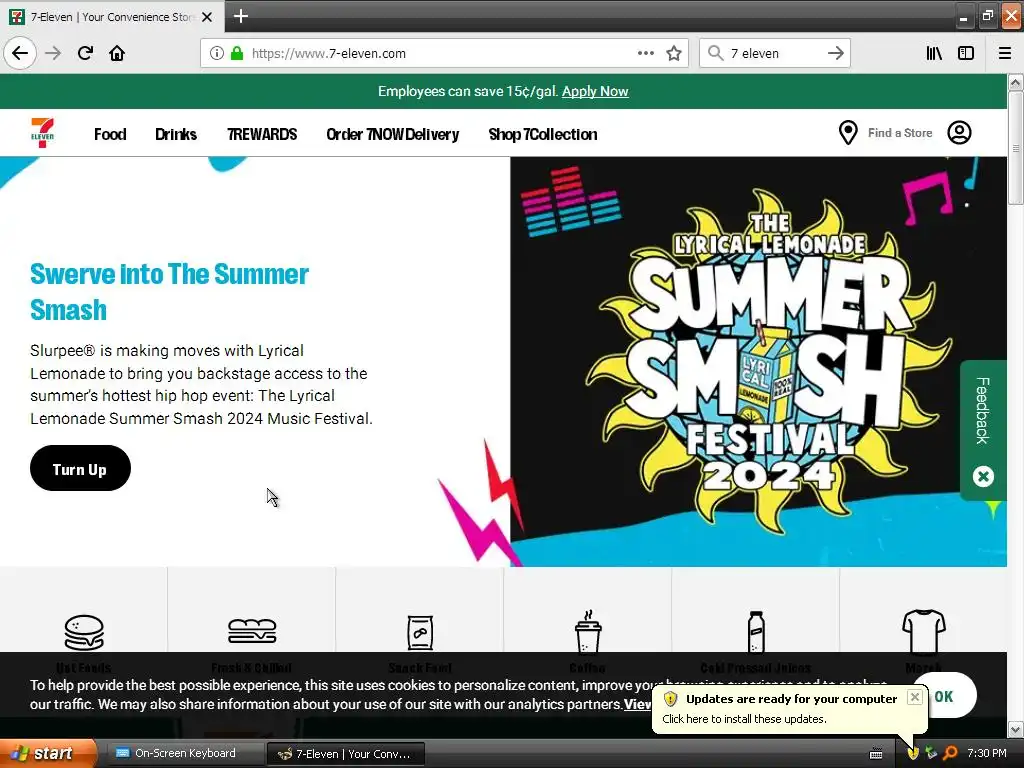Screen dimensions: 1024x768
Task: Open the Windows Start menu
Action: pyautogui.click(x=48, y=753)
